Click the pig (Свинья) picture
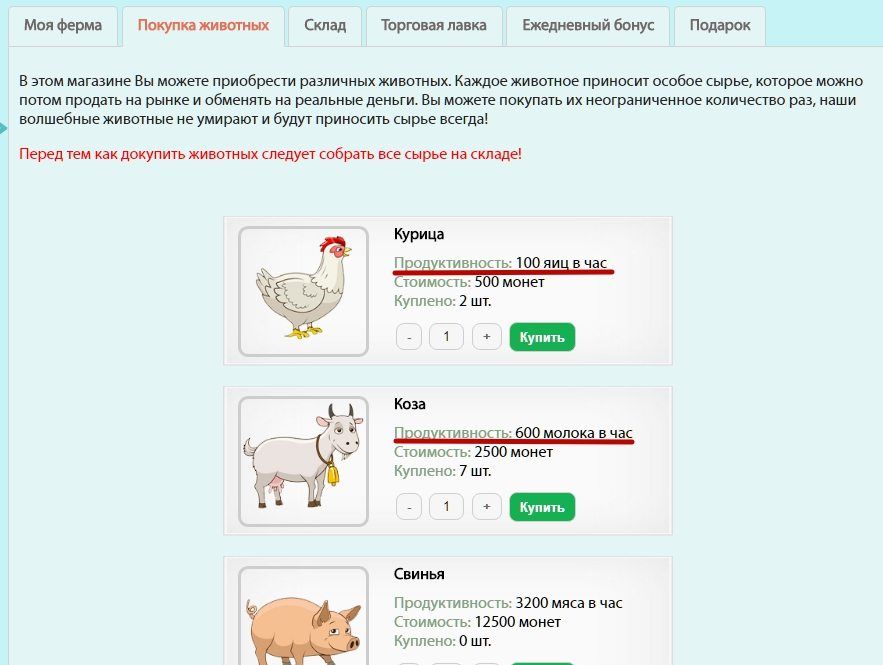Viewport: 883px width, 665px height. (x=304, y=616)
